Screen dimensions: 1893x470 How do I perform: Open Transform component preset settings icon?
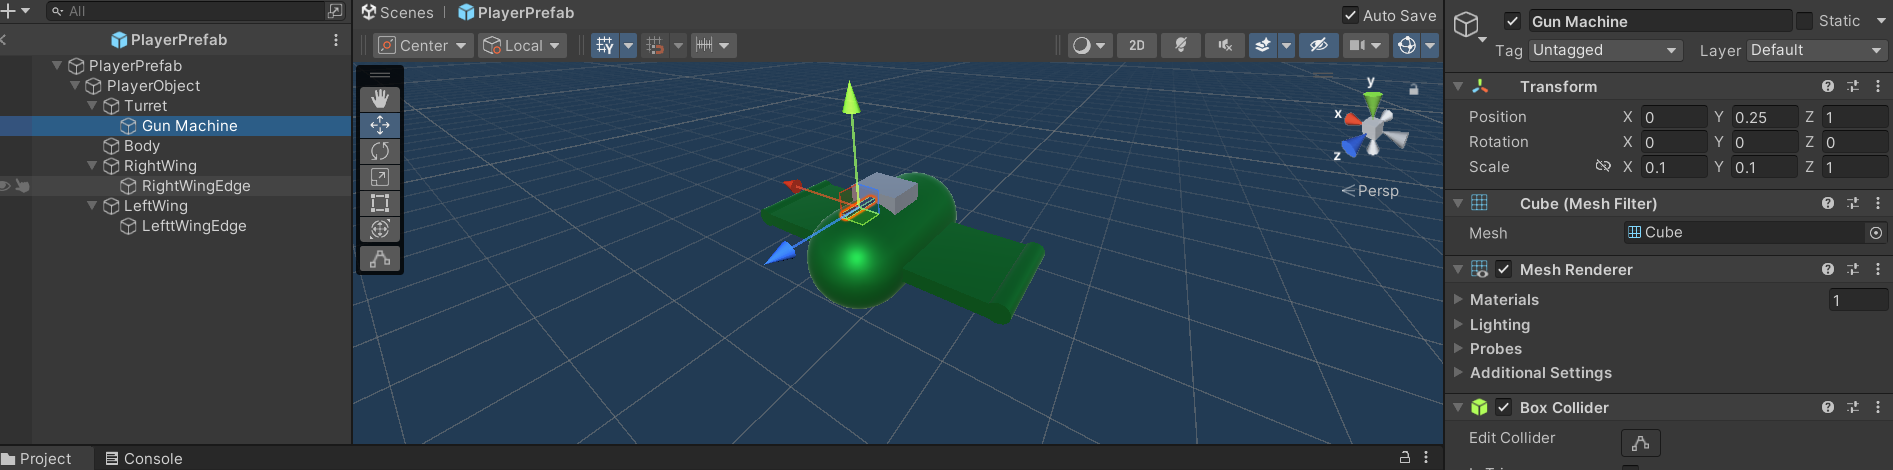coord(1853,87)
